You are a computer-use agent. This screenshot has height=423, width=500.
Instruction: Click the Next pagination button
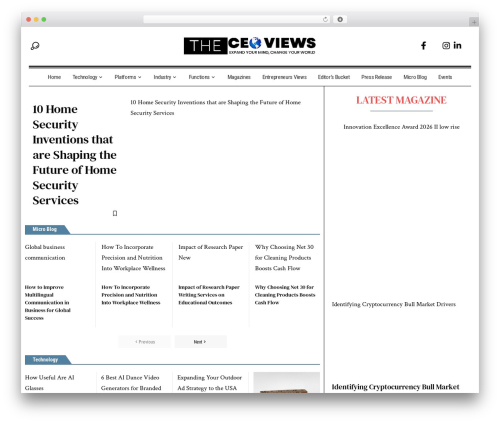[200, 342]
